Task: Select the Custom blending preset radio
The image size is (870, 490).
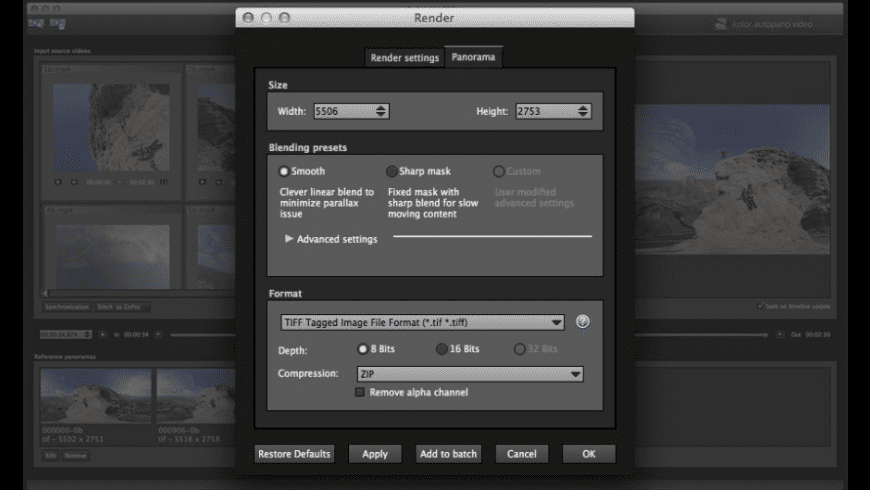Action: coord(499,171)
